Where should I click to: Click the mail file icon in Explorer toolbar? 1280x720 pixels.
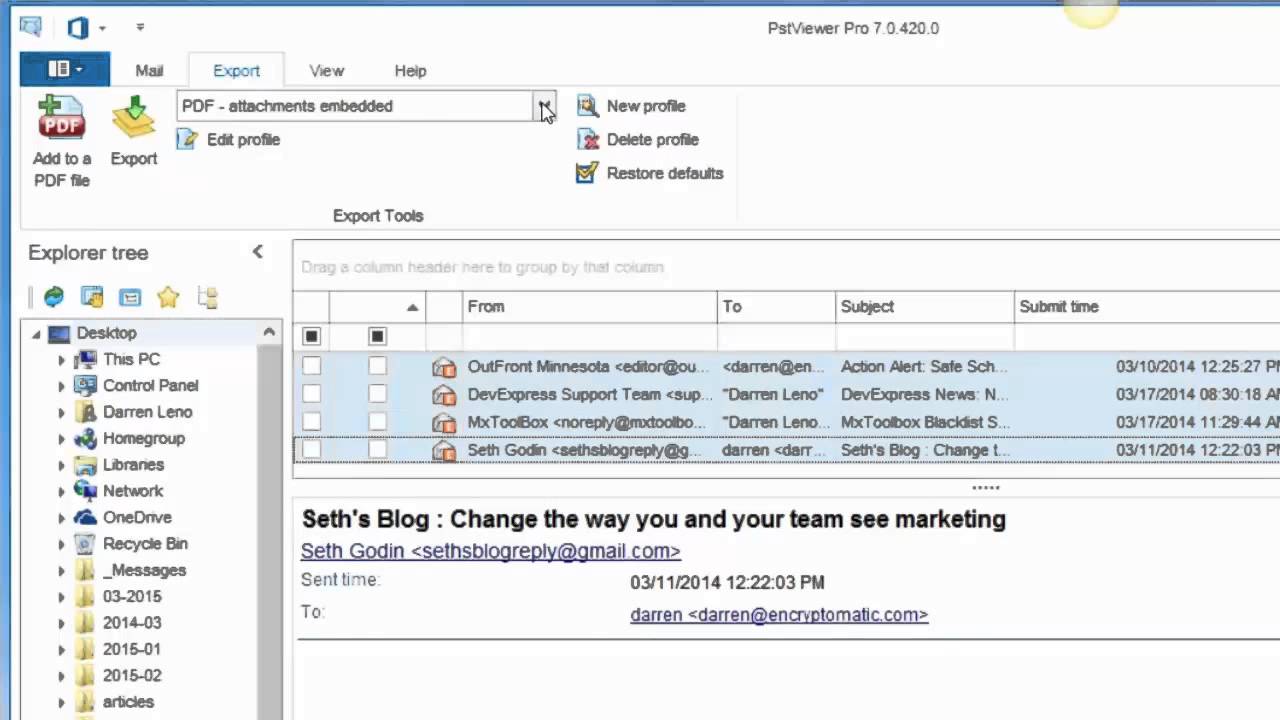pos(130,297)
